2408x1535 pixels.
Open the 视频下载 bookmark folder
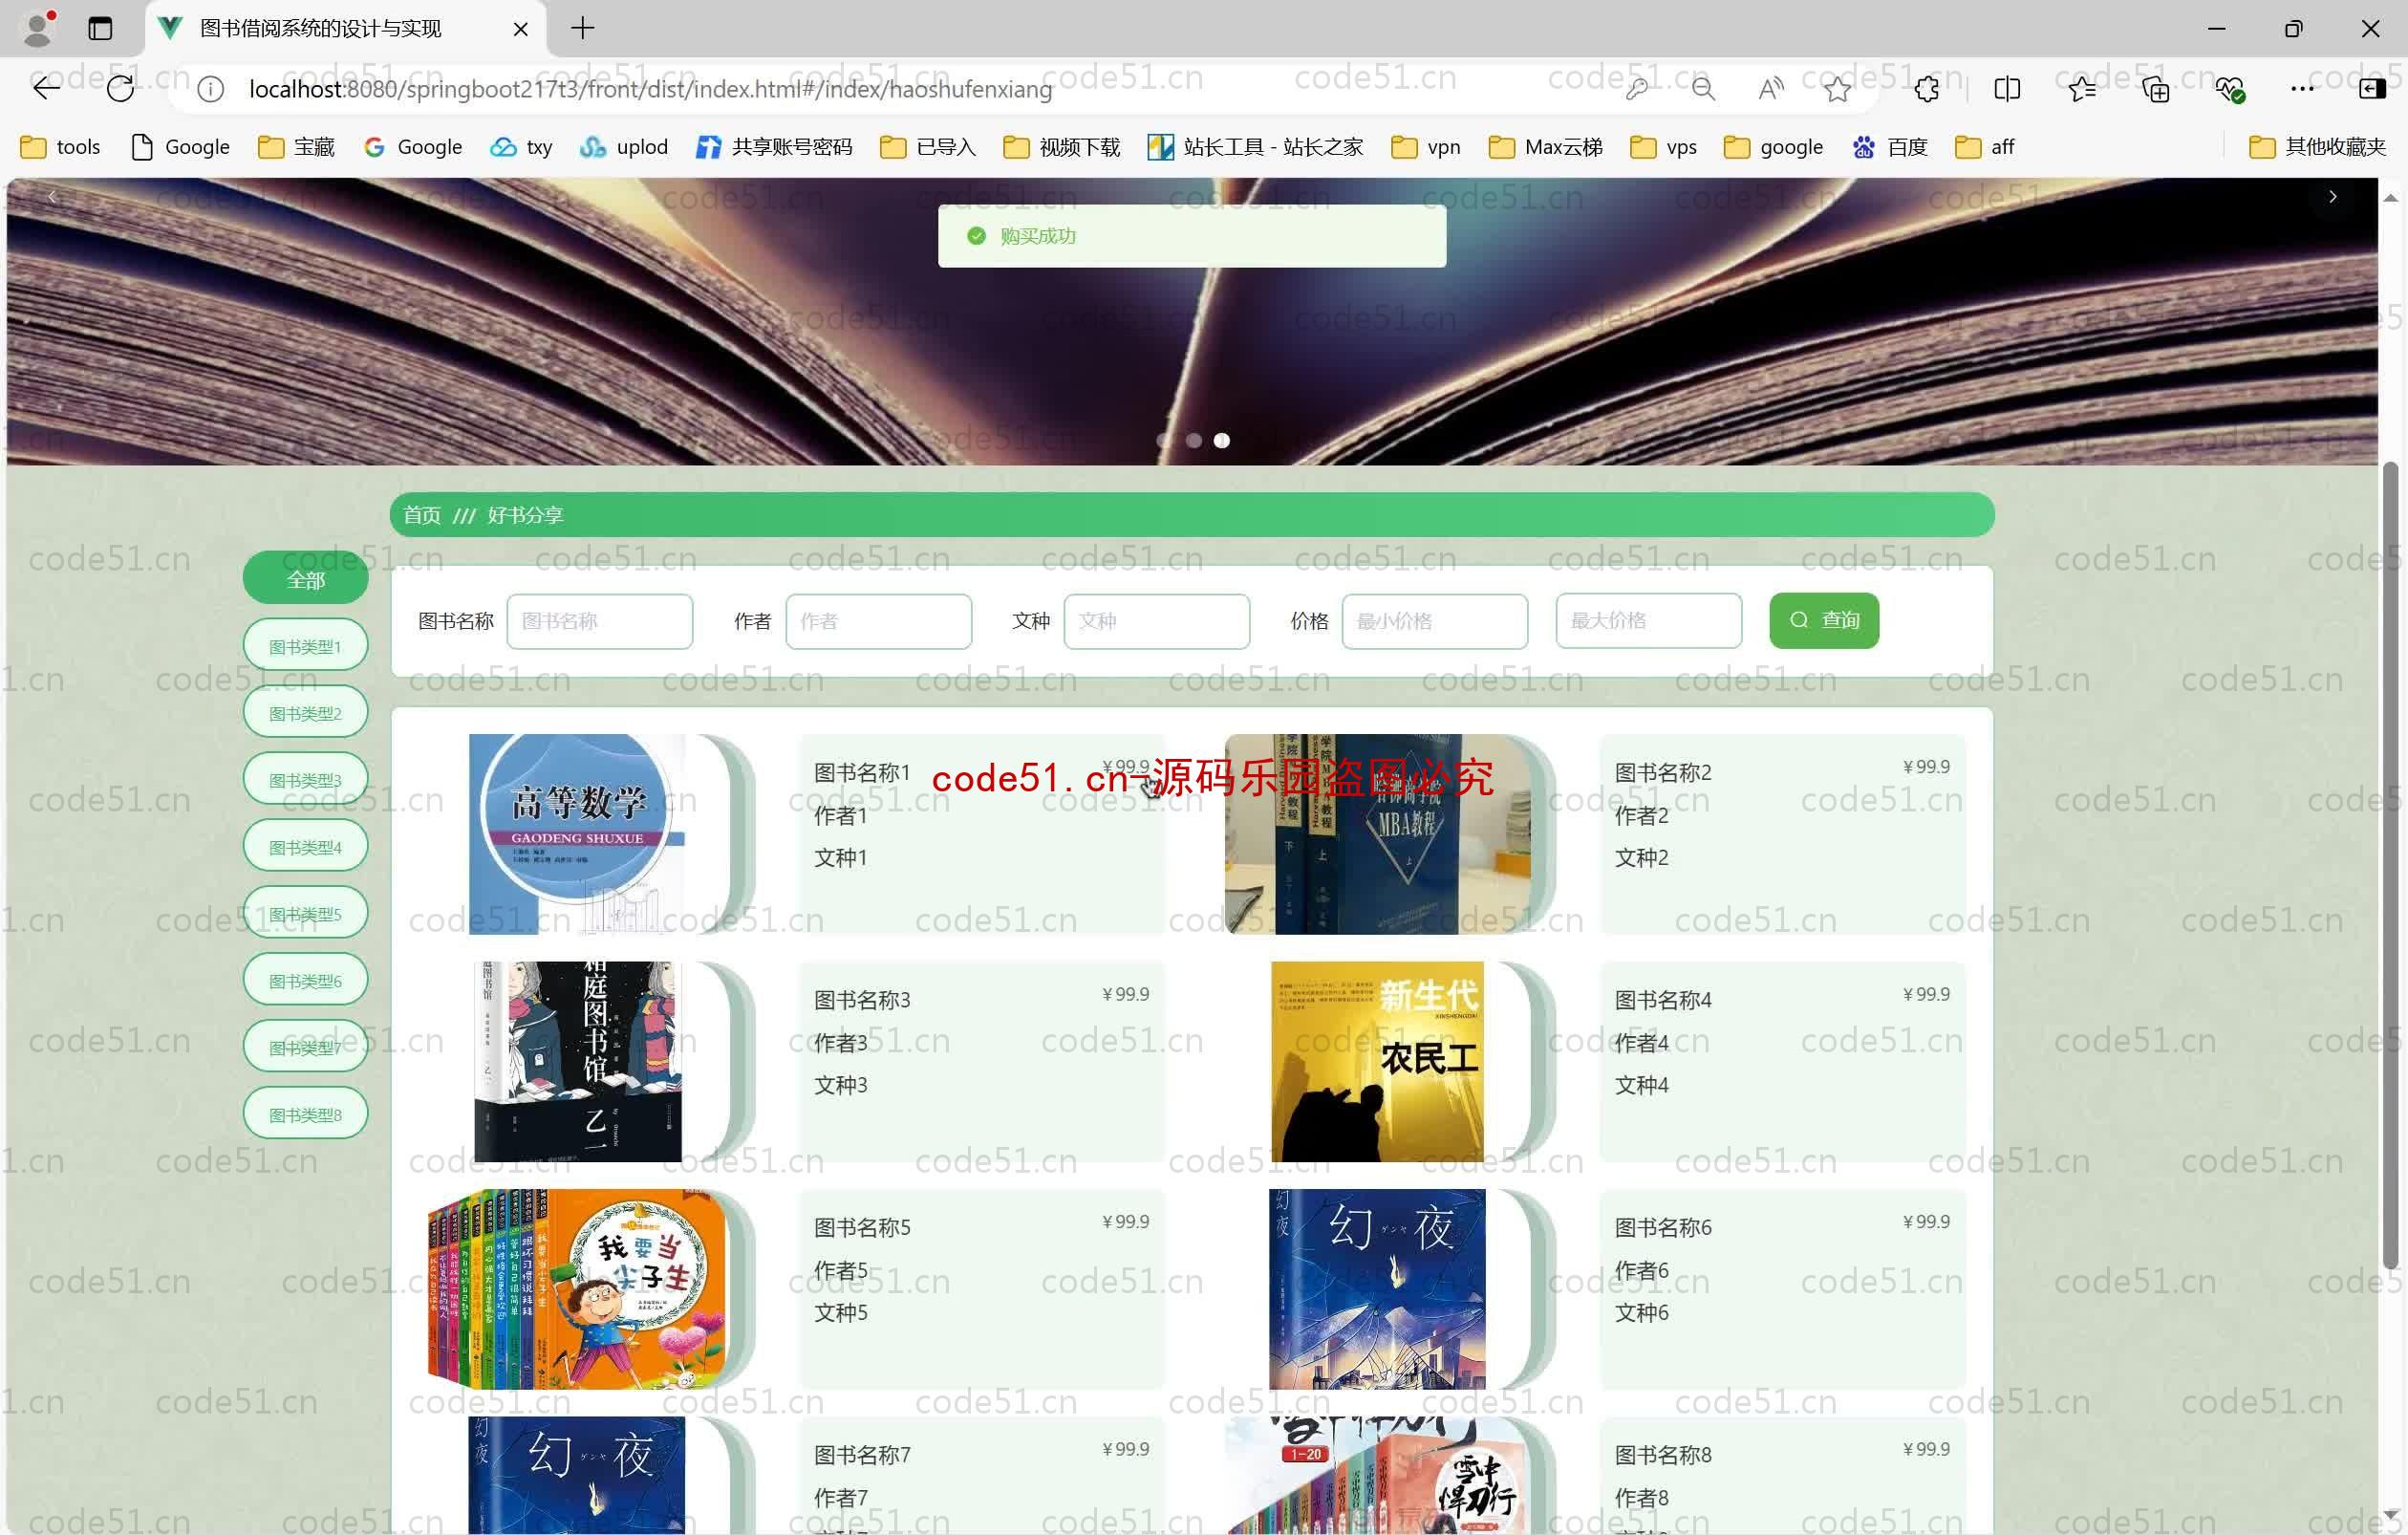tap(1061, 147)
